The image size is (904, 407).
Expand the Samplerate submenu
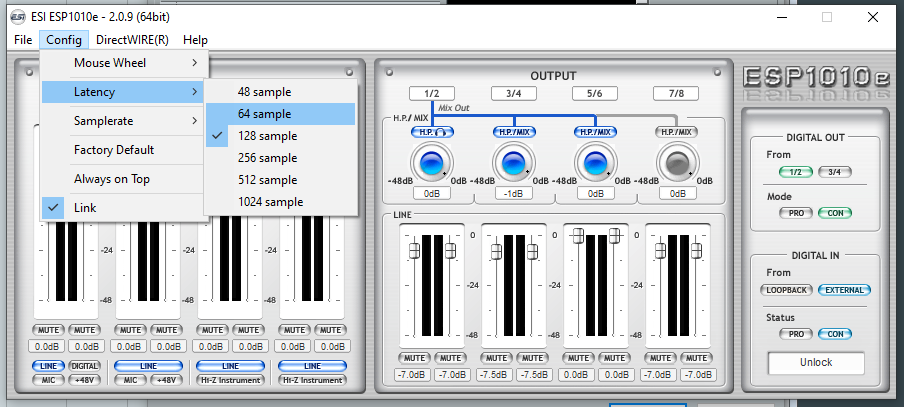123,121
